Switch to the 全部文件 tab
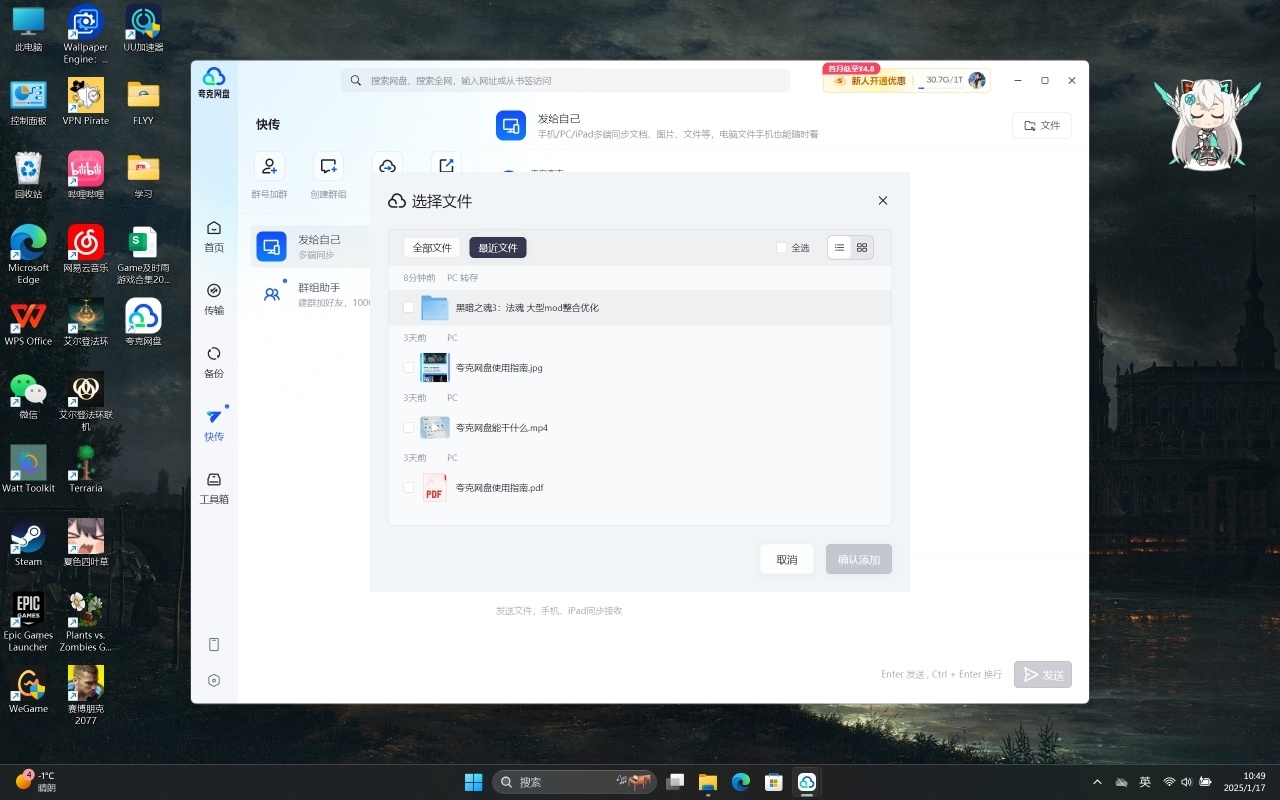This screenshot has width=1280, height=800. click(x=432, y=248)
